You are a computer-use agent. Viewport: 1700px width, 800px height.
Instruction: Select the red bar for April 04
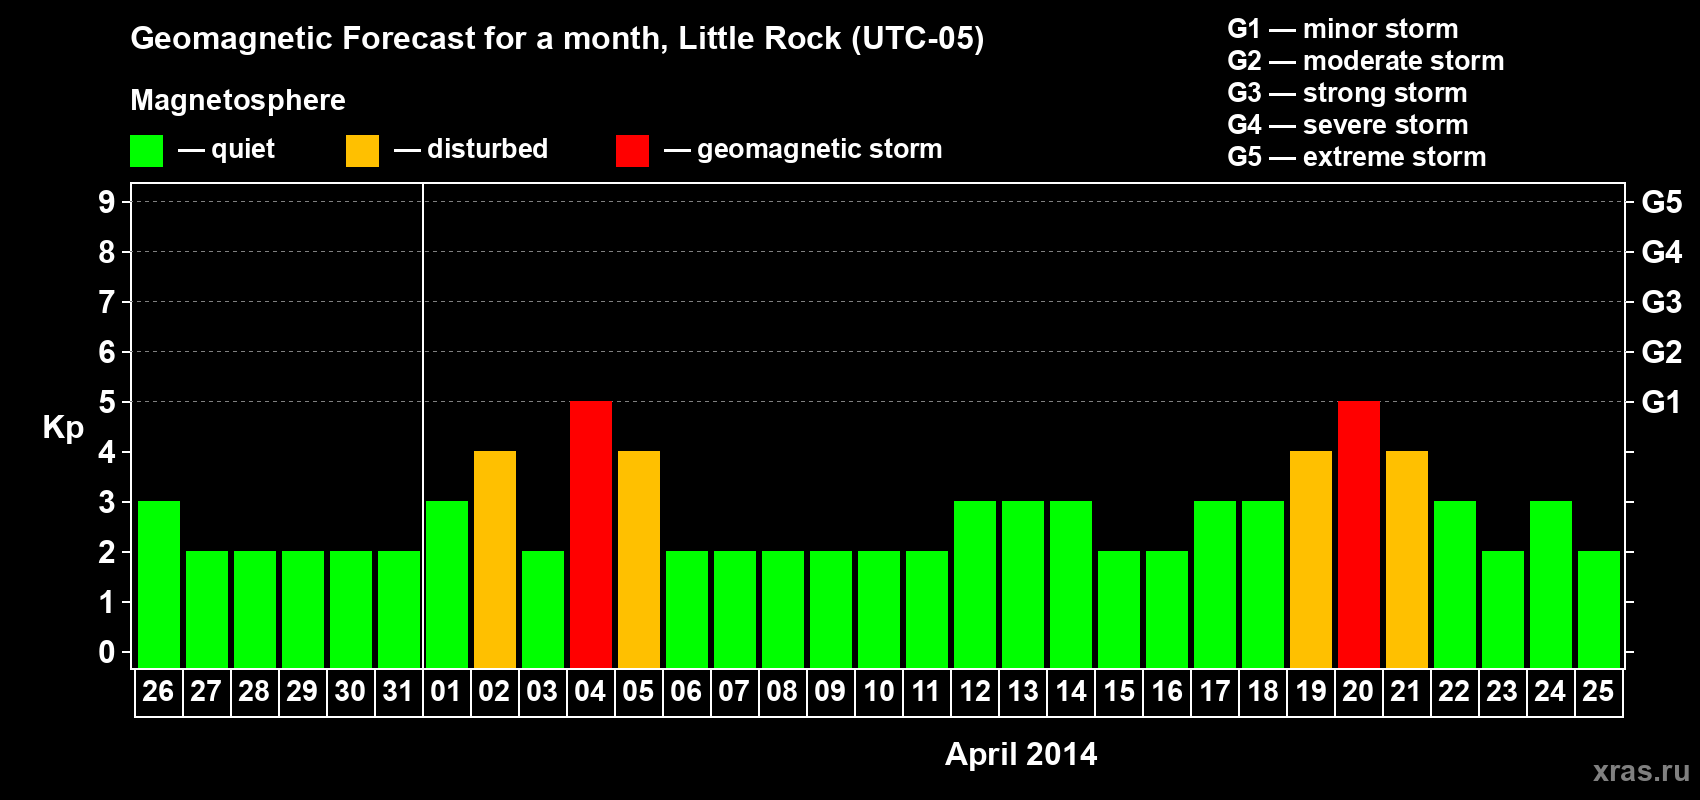(591, 534)
